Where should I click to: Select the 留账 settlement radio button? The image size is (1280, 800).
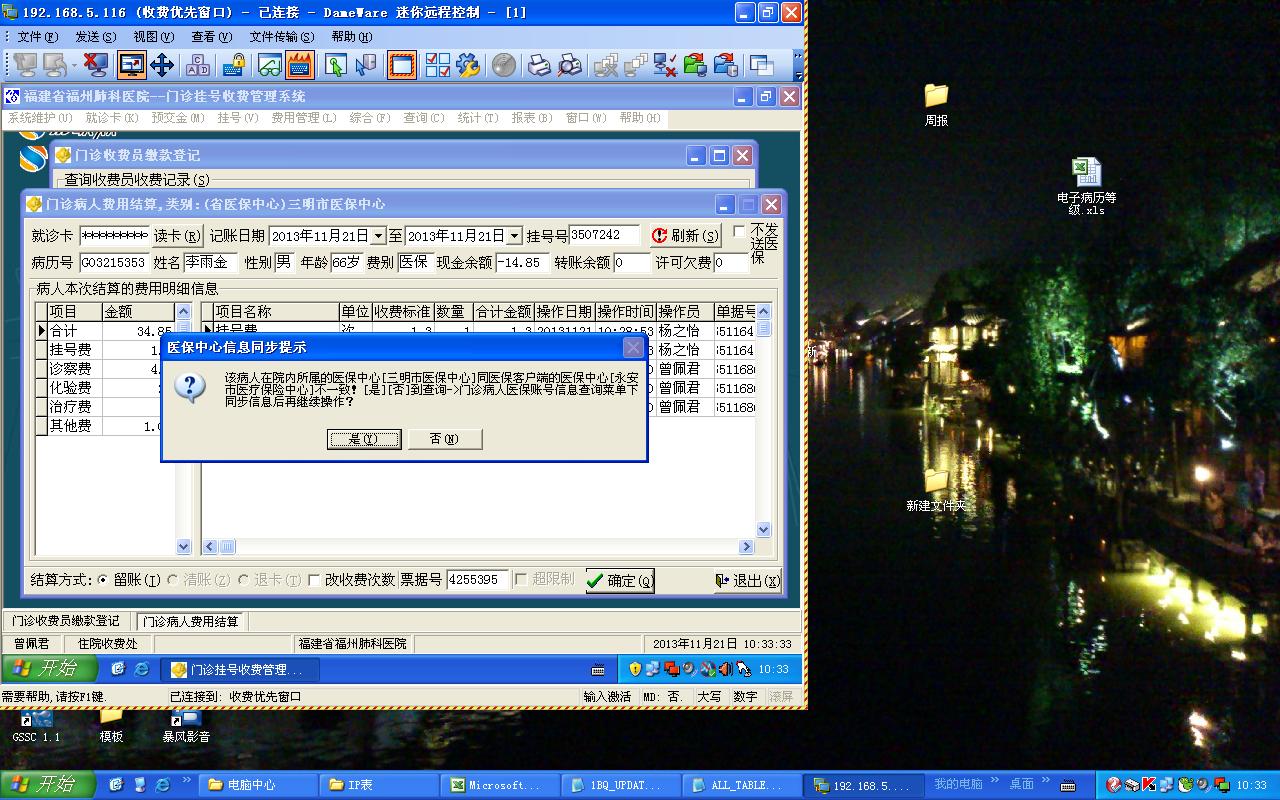click(104, 580)
